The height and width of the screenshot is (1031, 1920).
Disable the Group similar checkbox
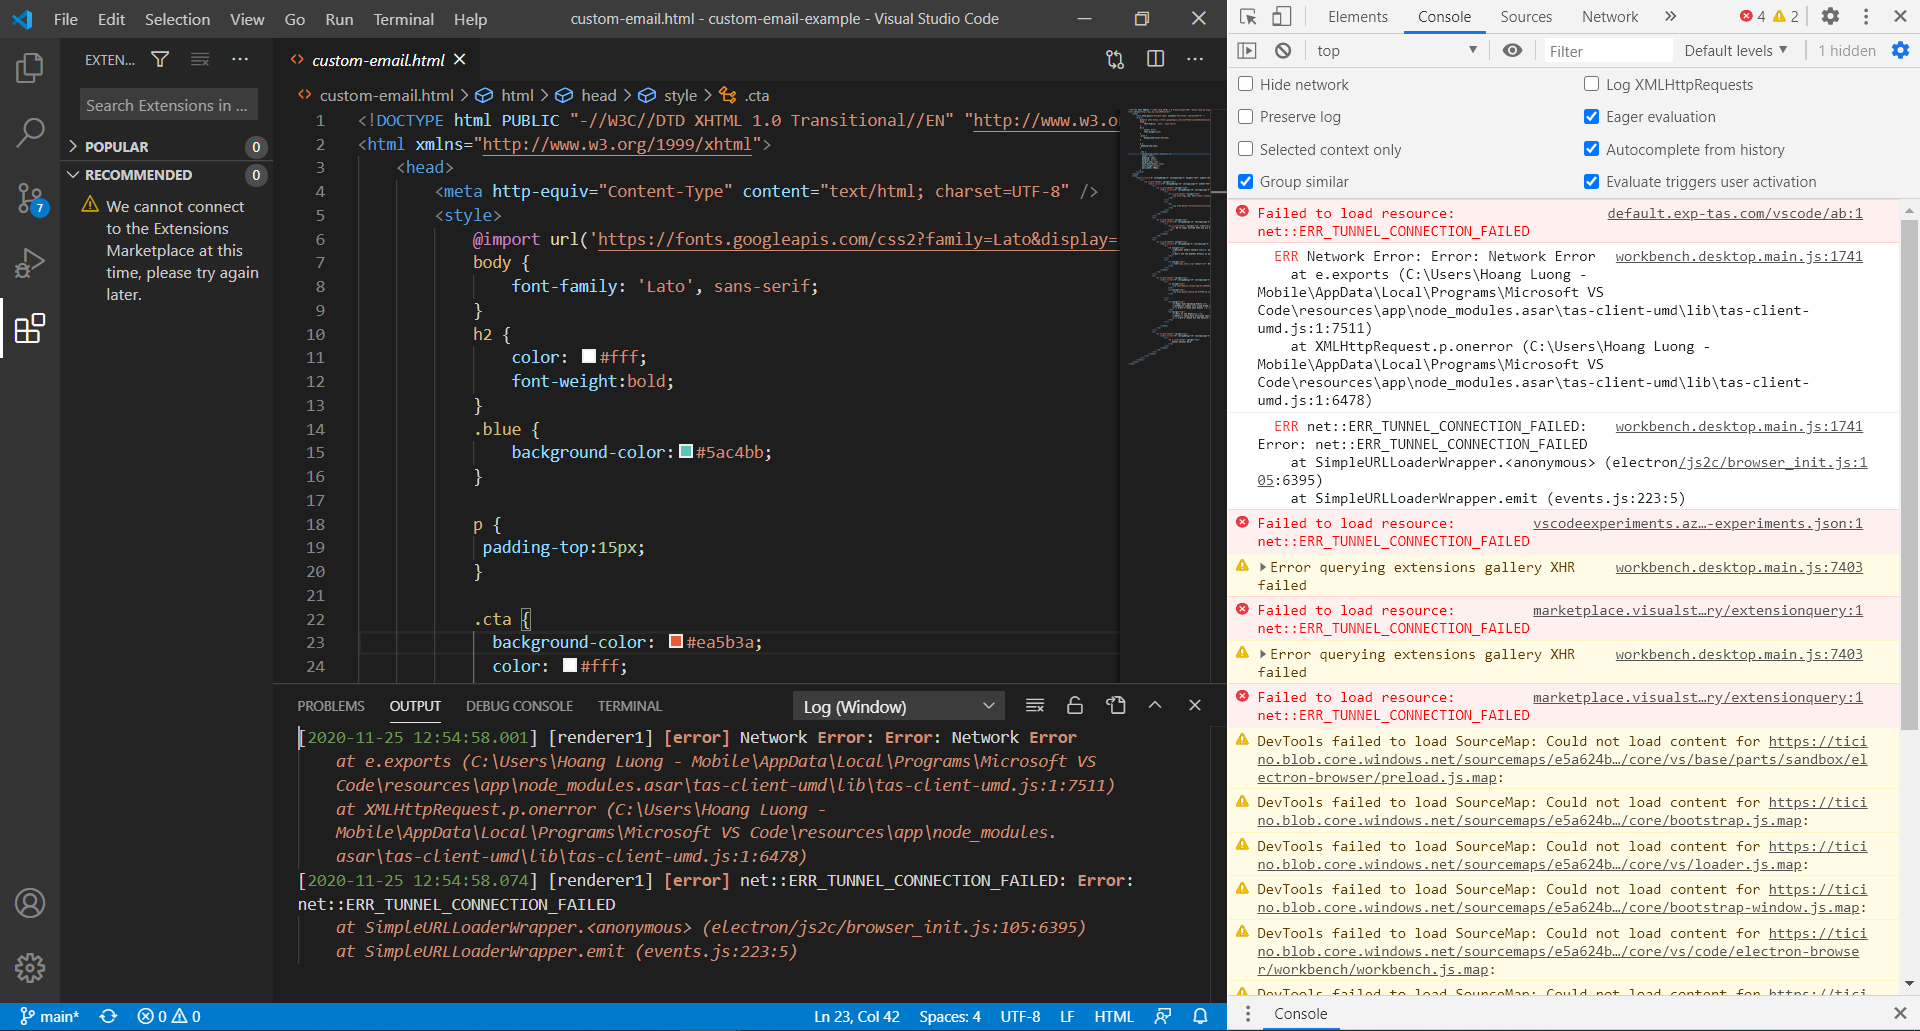point(1245,181)
